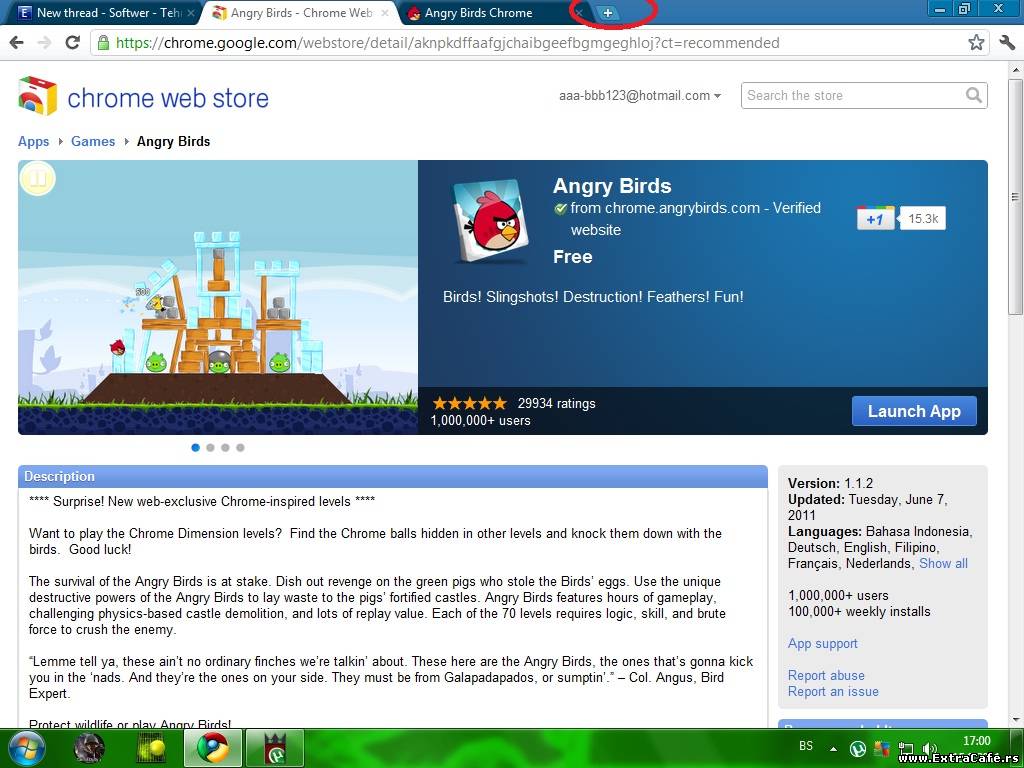
Task: Open the App support link
Action: (x=822, y=643)
